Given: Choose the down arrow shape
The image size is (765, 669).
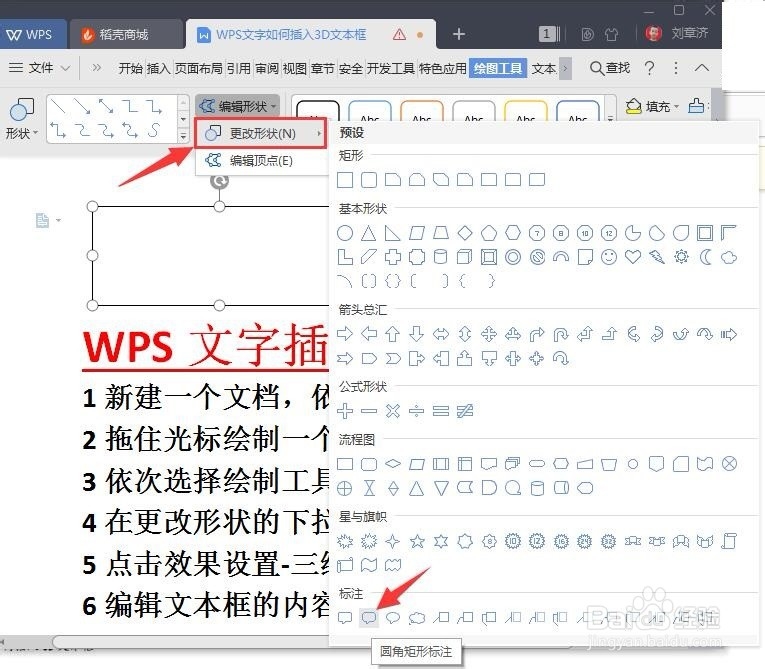Looking at the screenshot, I should pos(417,334).
